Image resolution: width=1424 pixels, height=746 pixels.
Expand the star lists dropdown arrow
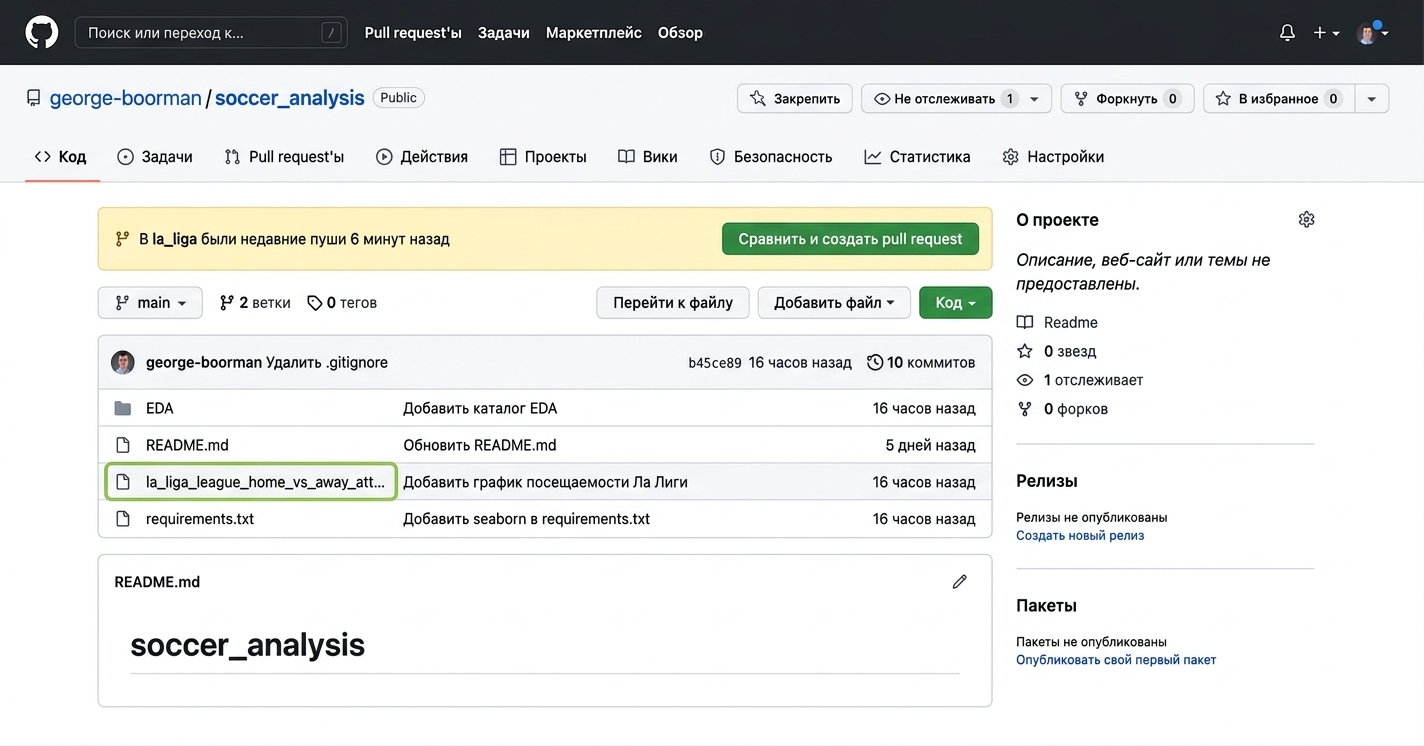[1372, 99]
